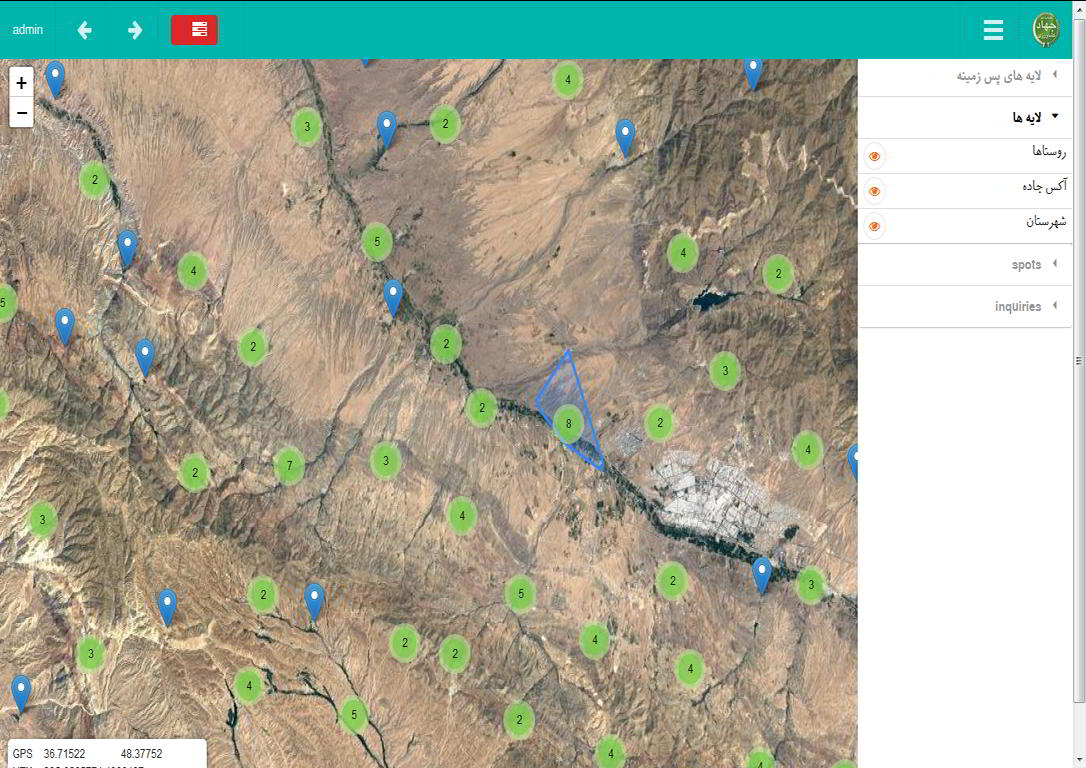Toggle the hamburger menu icon

tap(993, 30)
